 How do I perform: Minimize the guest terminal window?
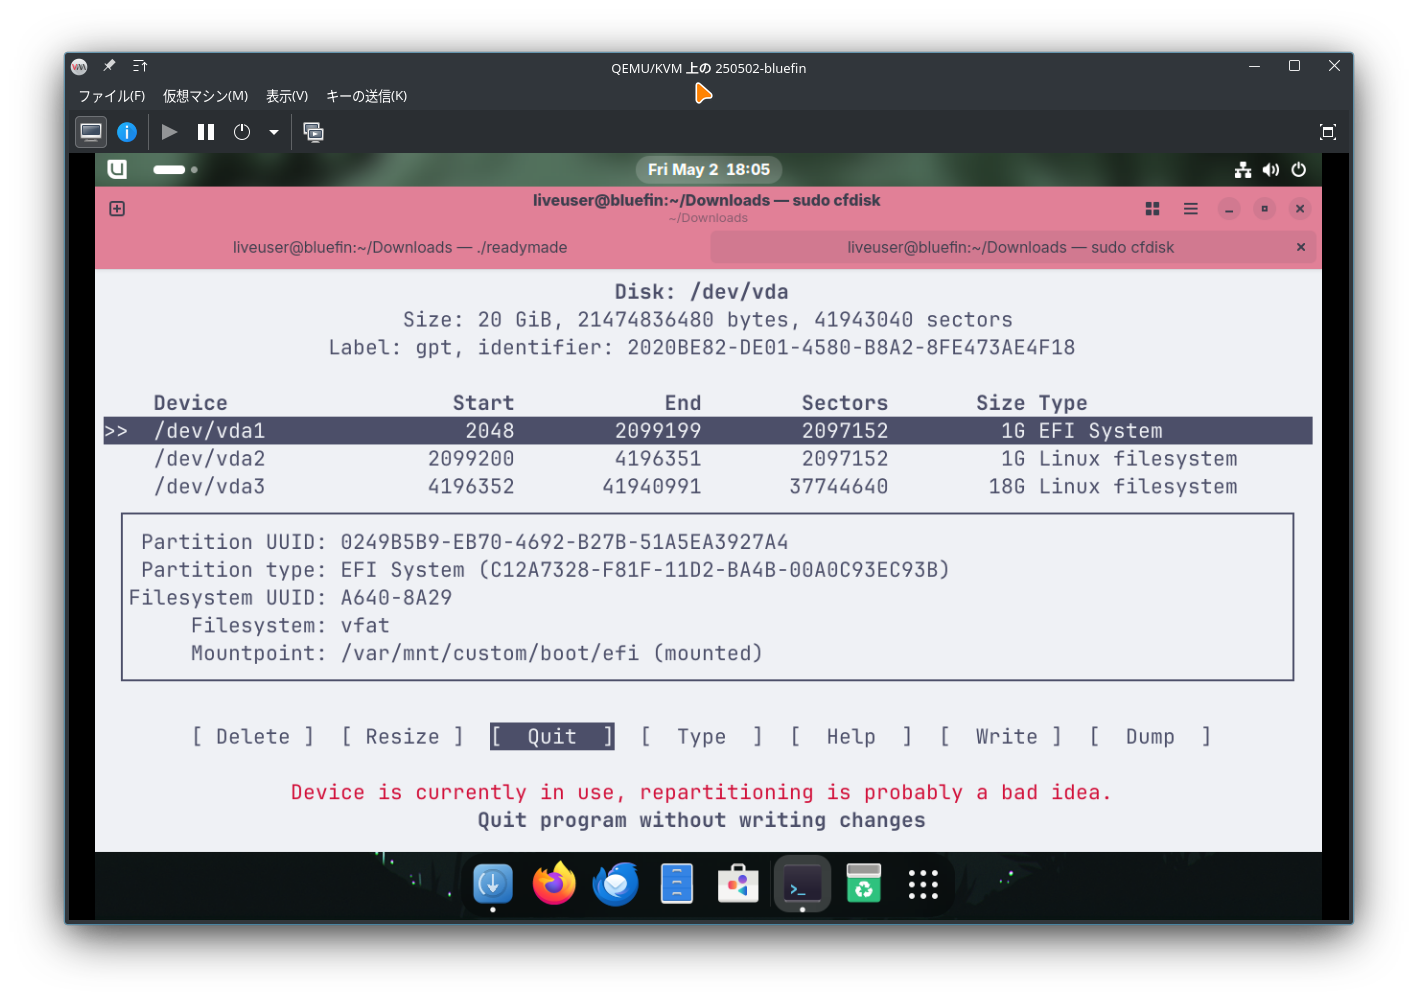[x=1229, y=209]
